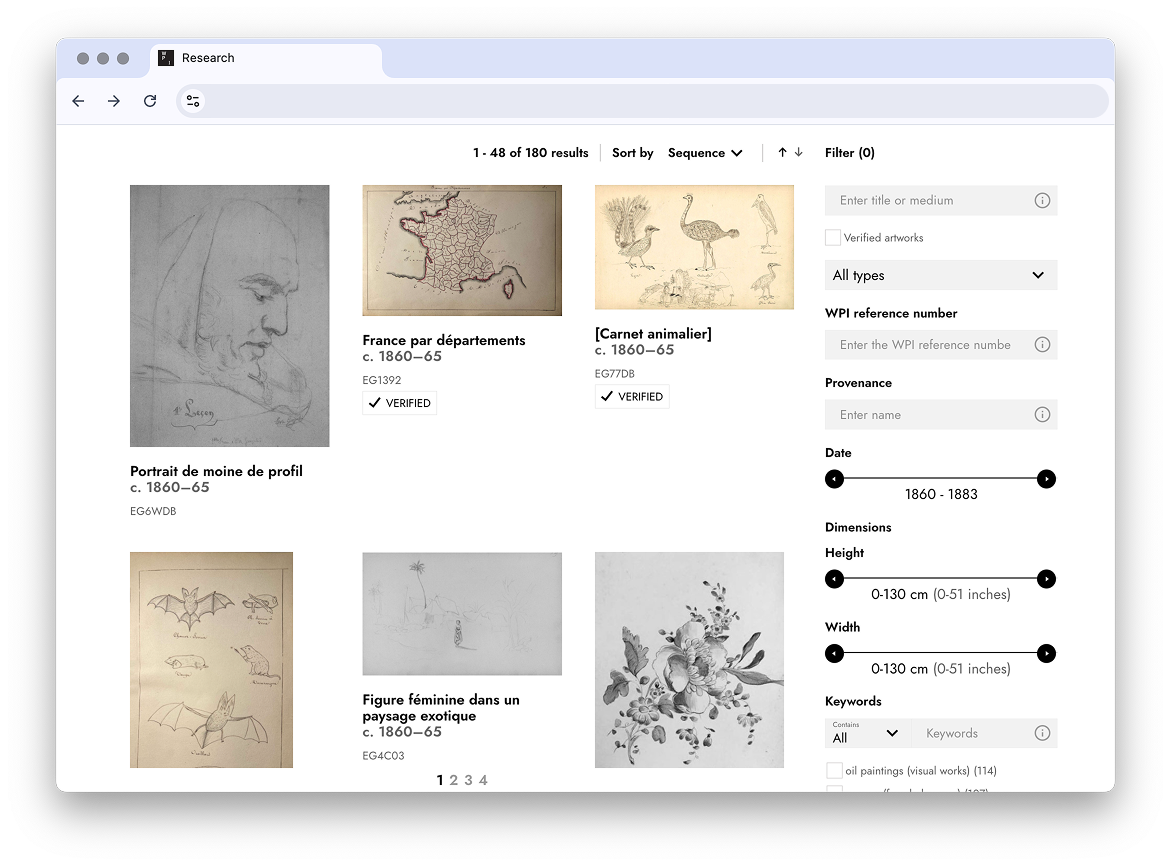Enable the Verified artworks checkbox
This screenshot has height=866, width=1171.
[832, 237]
